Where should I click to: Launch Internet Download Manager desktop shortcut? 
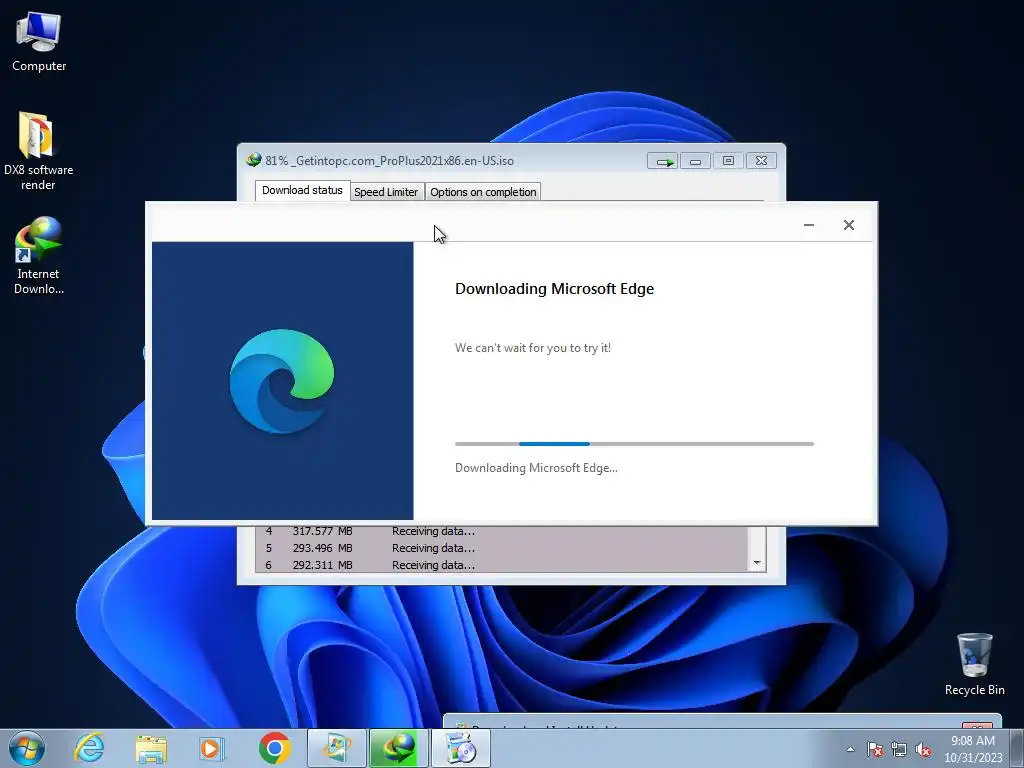tap(39, 255)
